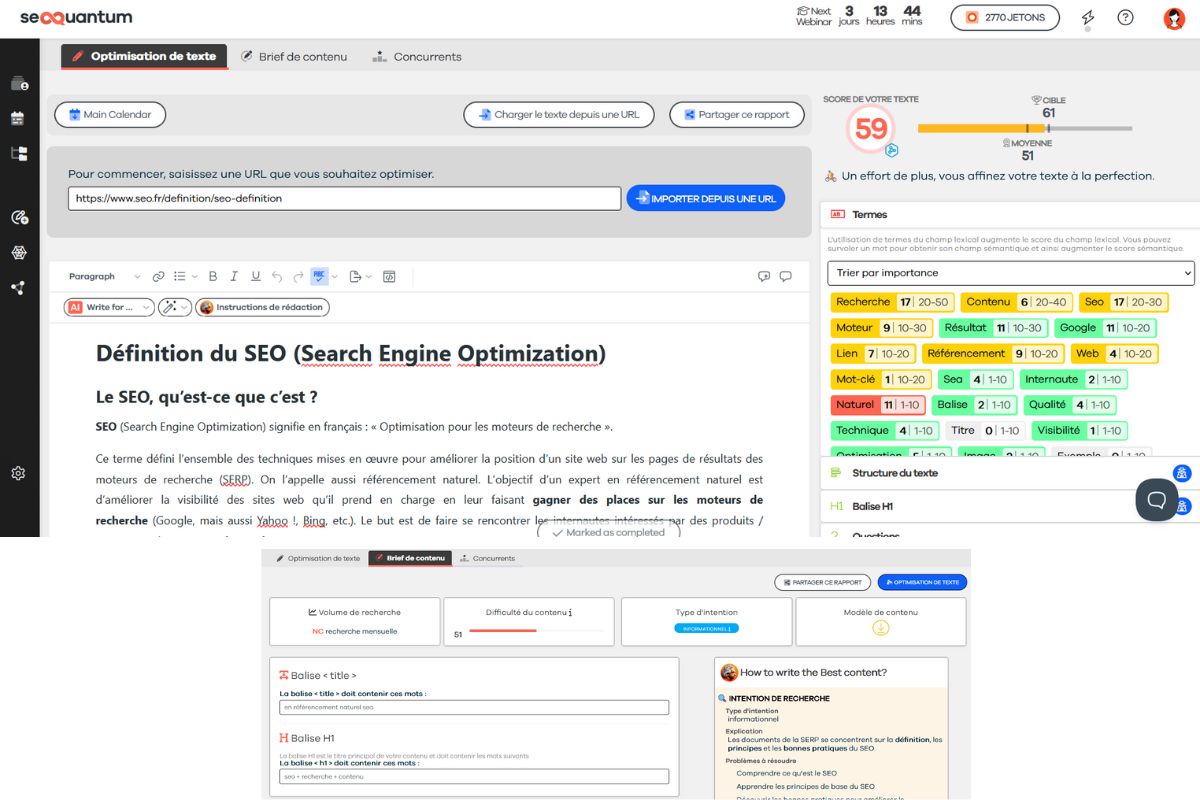The width and height of the screenshot is (1200, 800).
Task: Download the content model icon
Action: [880, 628]
